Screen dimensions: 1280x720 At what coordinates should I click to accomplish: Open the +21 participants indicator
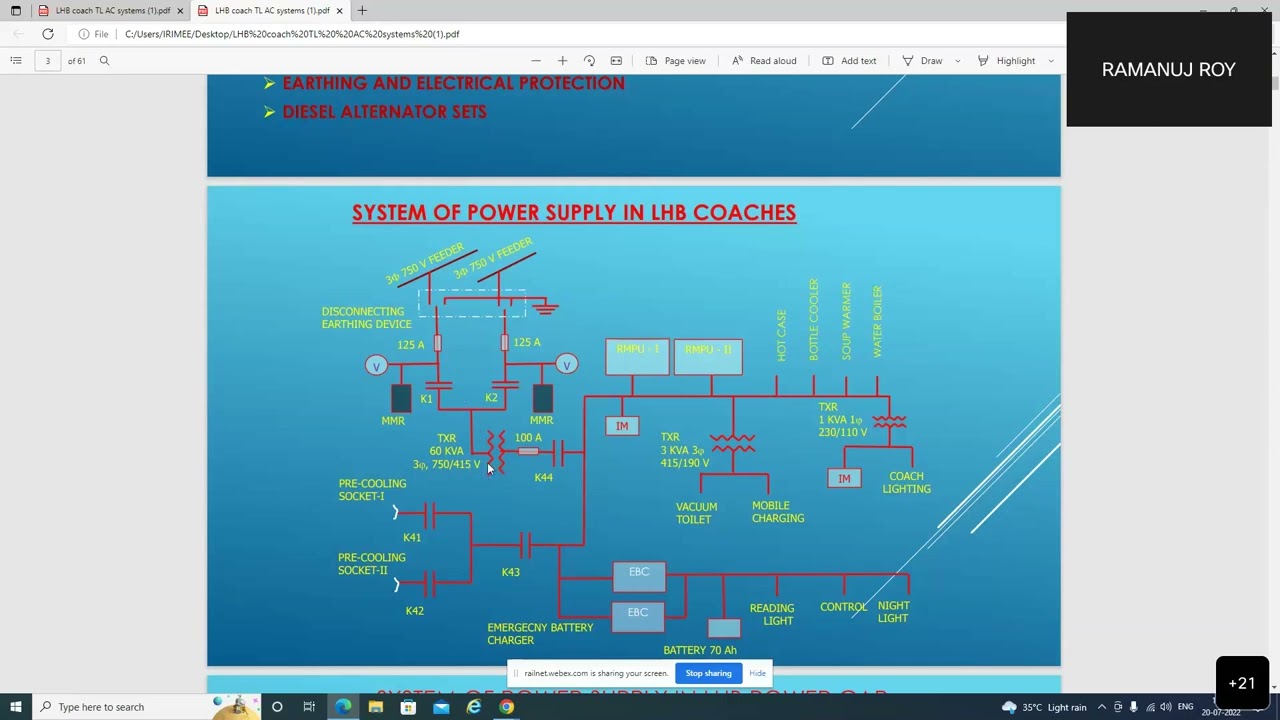click(x=1242, y=683)
